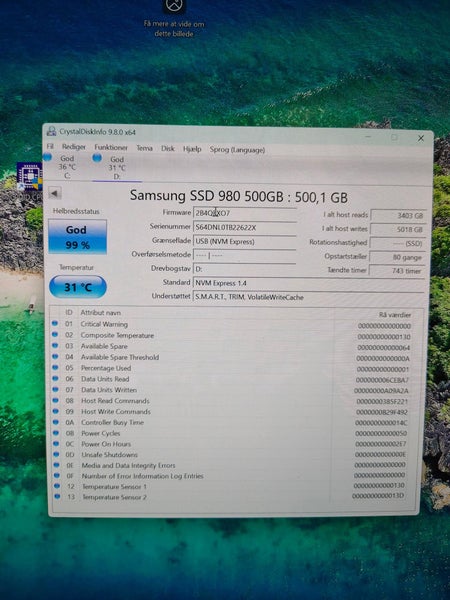Viewport: 450px width, 600px height.
Task: Click the God 99 % health status button
Action: 77,237
